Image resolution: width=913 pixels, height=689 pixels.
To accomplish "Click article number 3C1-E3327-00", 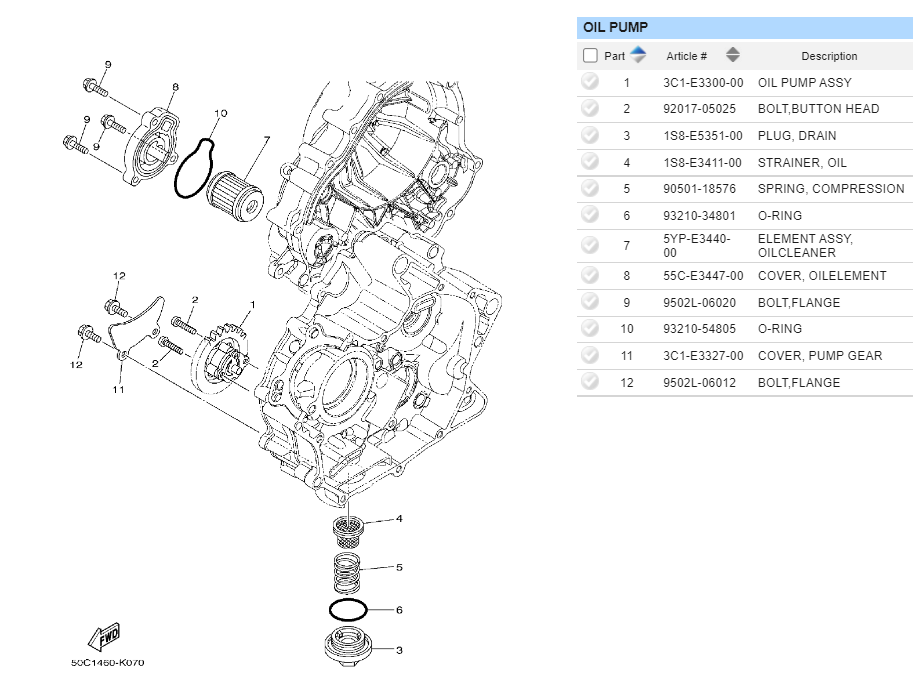I will click(x=703, y=355).
